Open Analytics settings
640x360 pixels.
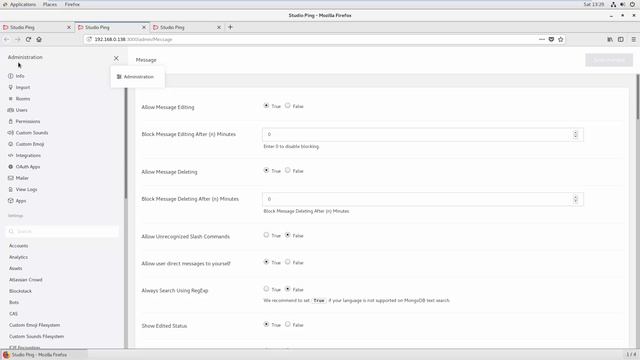tap(18, 257)
